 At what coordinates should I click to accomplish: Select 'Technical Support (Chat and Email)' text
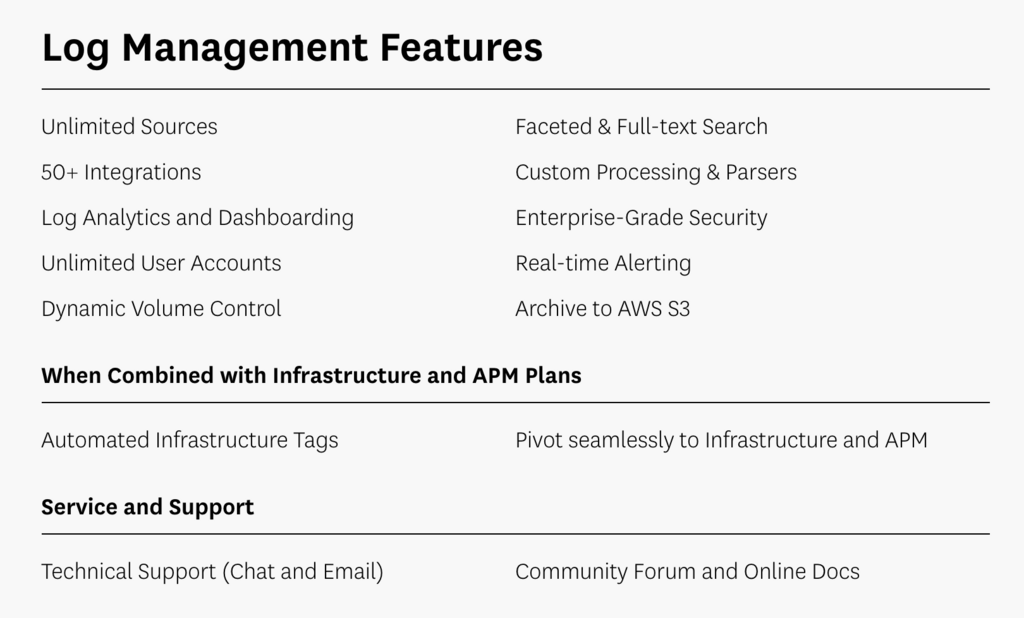[212, 572]
